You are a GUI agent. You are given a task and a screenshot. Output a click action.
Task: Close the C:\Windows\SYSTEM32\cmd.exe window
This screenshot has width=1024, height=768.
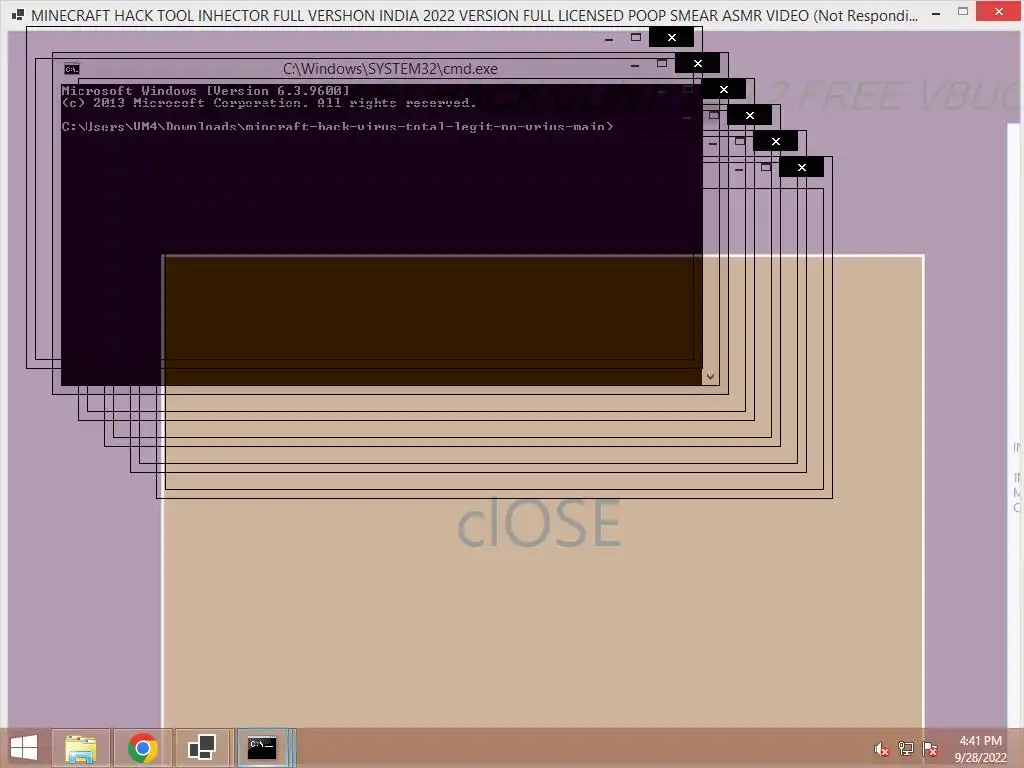pos(697,63)
